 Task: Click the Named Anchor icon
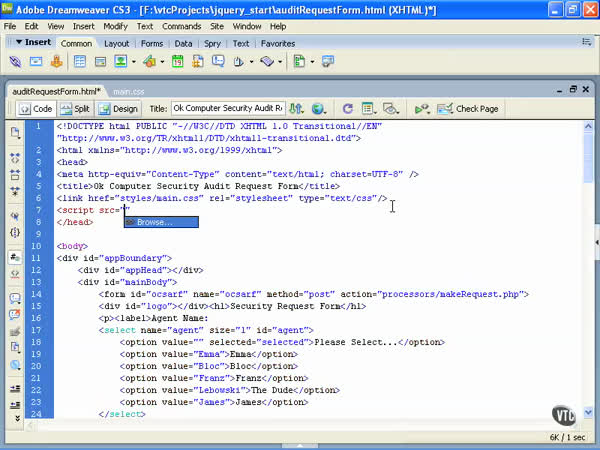[56, 62]
